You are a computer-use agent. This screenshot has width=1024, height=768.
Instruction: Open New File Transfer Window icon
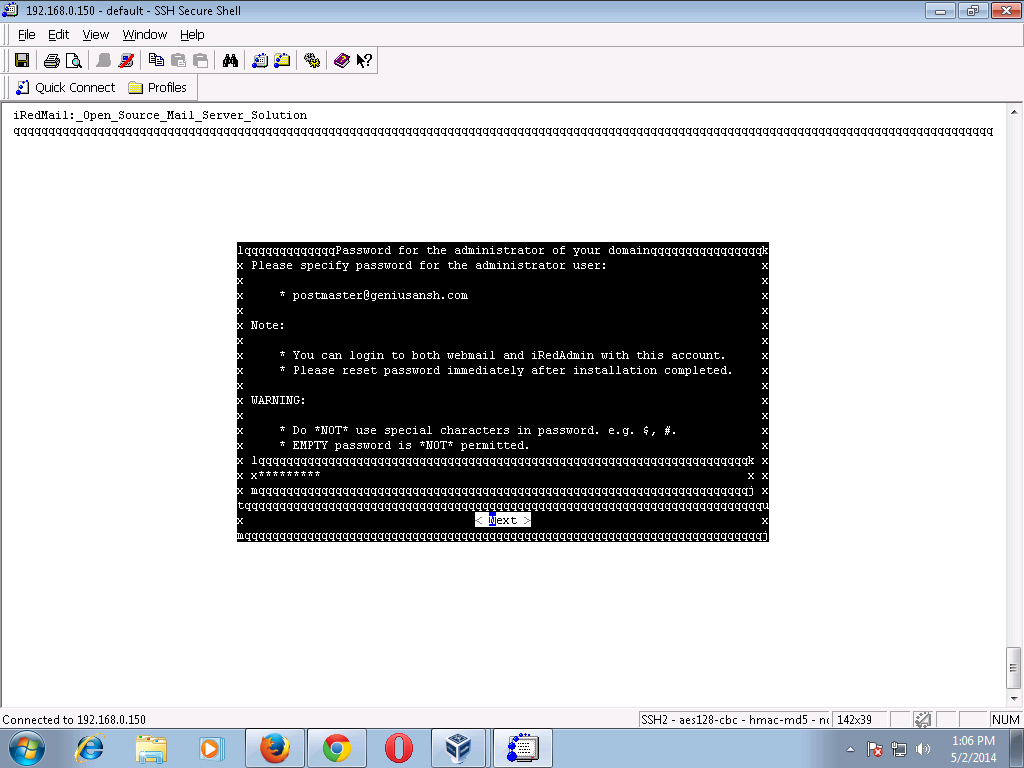[x=282, y=61]
